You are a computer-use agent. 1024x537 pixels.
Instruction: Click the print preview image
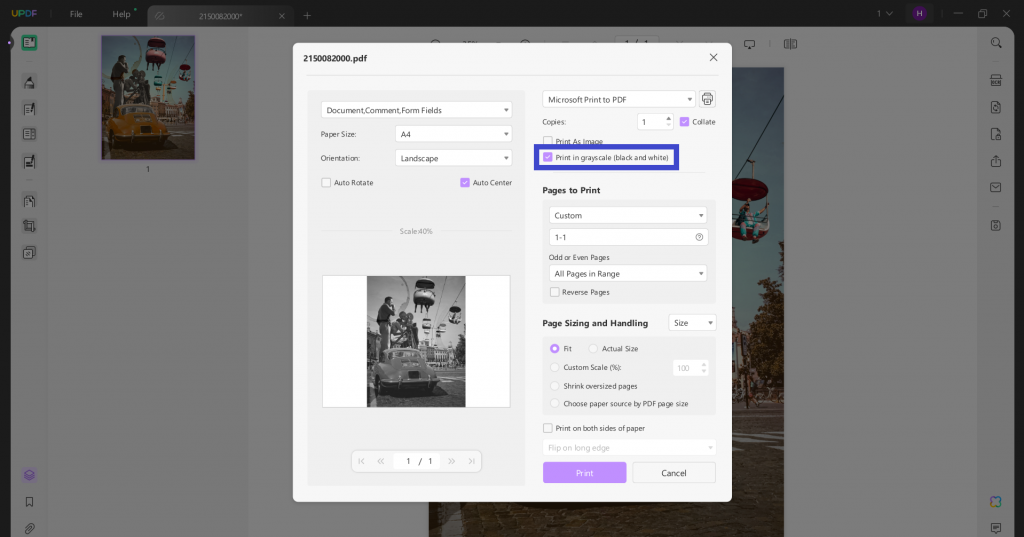pyautogui.click(x=416, y=341)
